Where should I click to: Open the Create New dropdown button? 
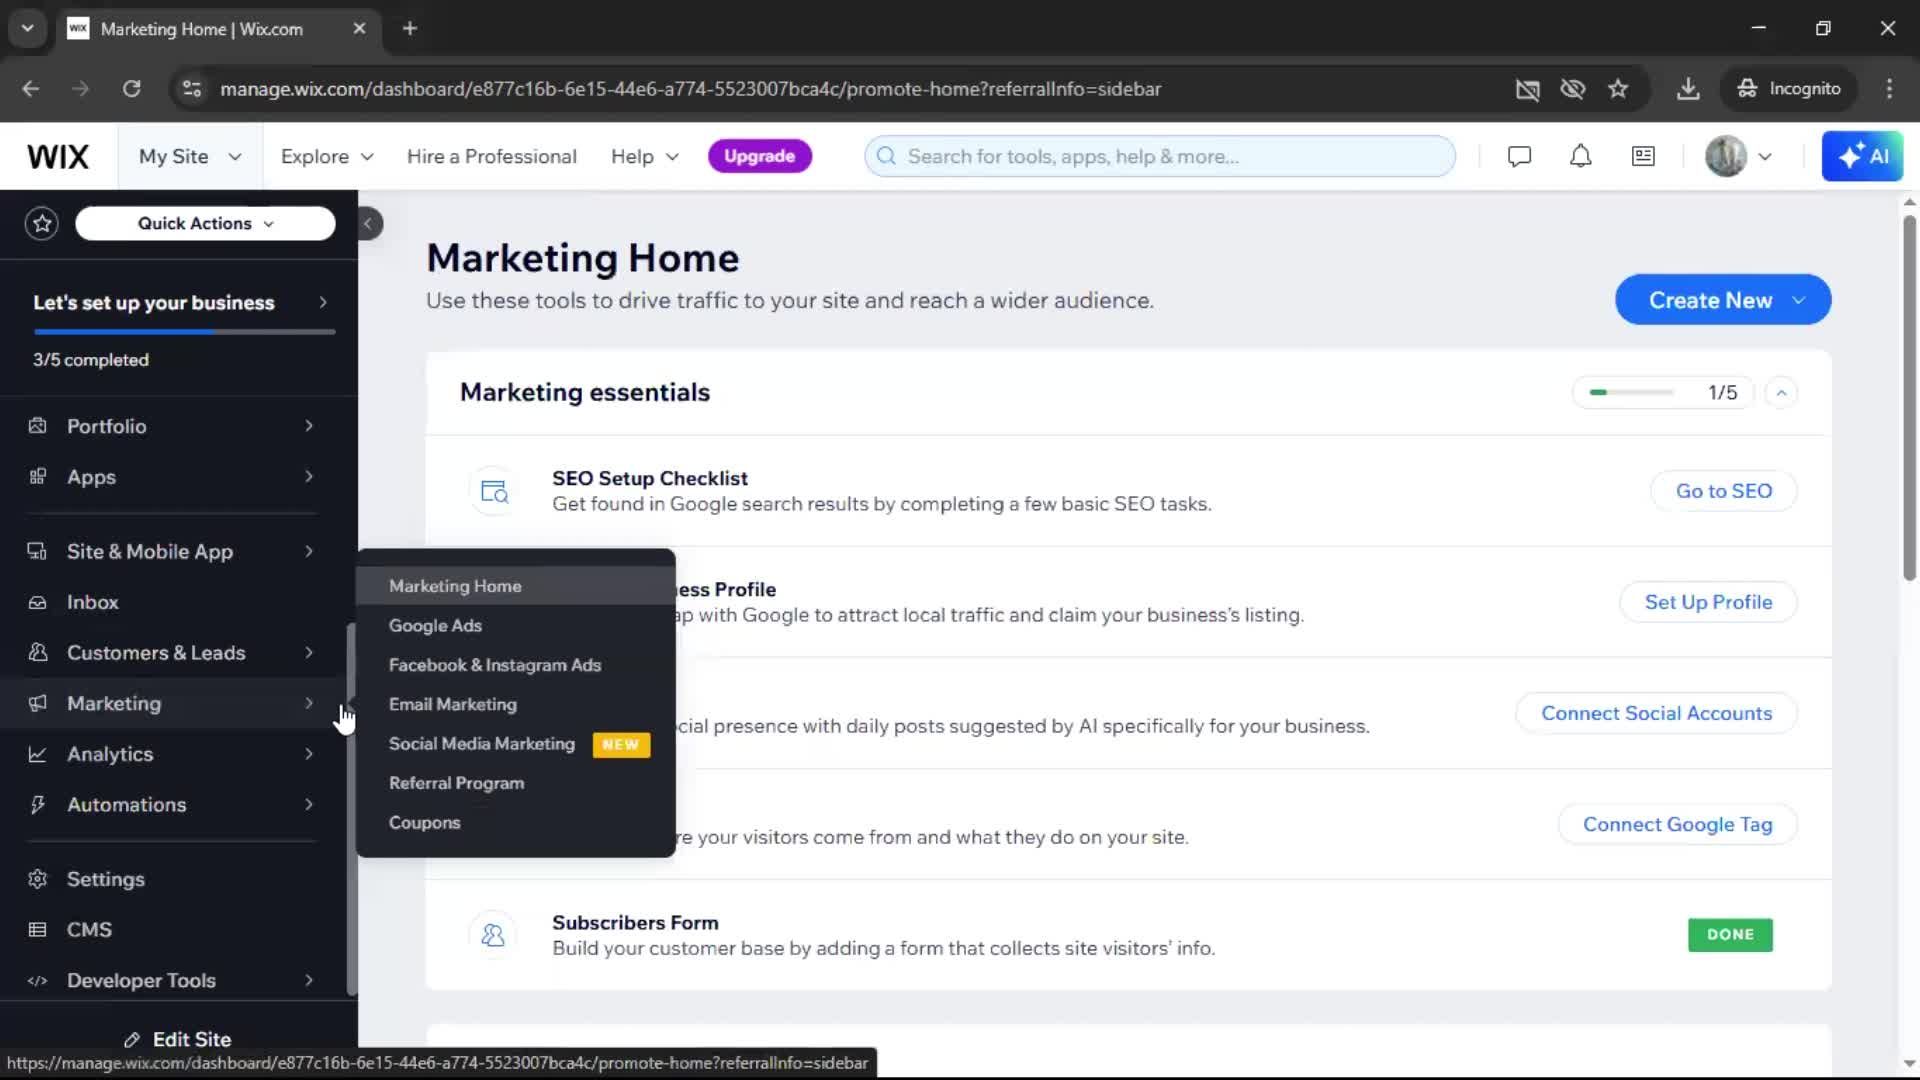pyautogui.click(x=1723, y=300)
